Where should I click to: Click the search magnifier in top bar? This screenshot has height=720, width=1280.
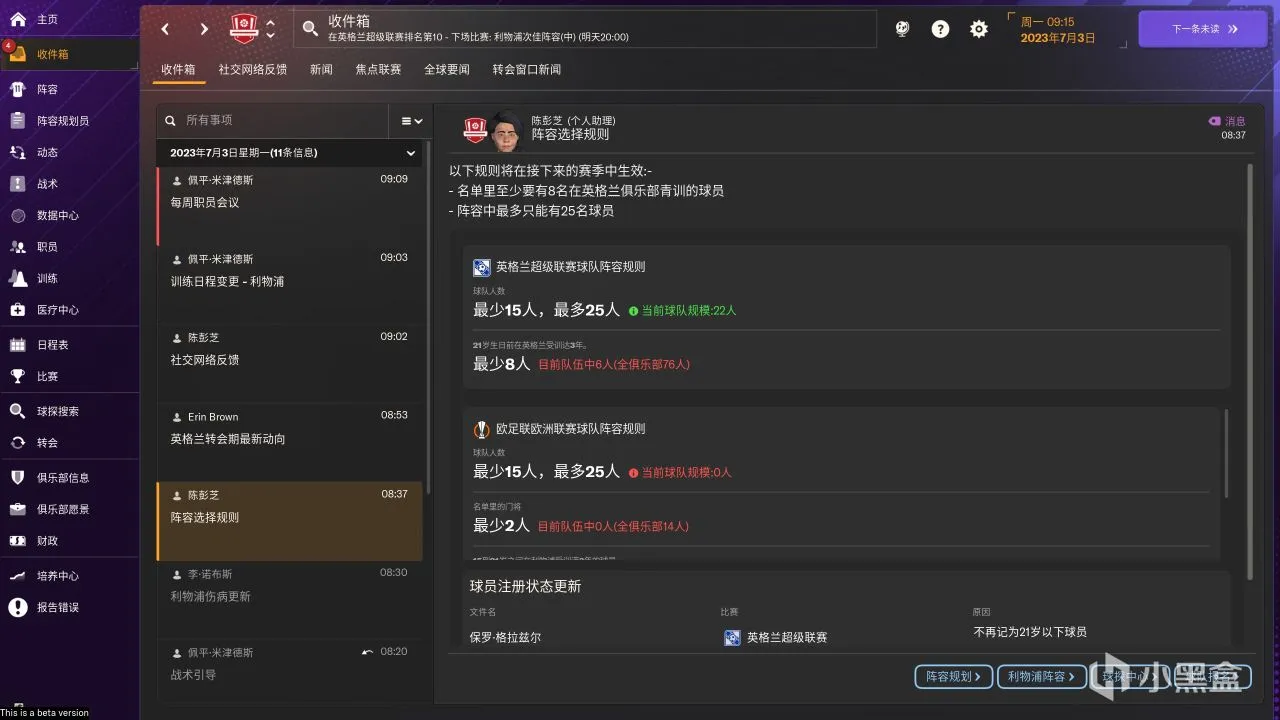point(311,29)
